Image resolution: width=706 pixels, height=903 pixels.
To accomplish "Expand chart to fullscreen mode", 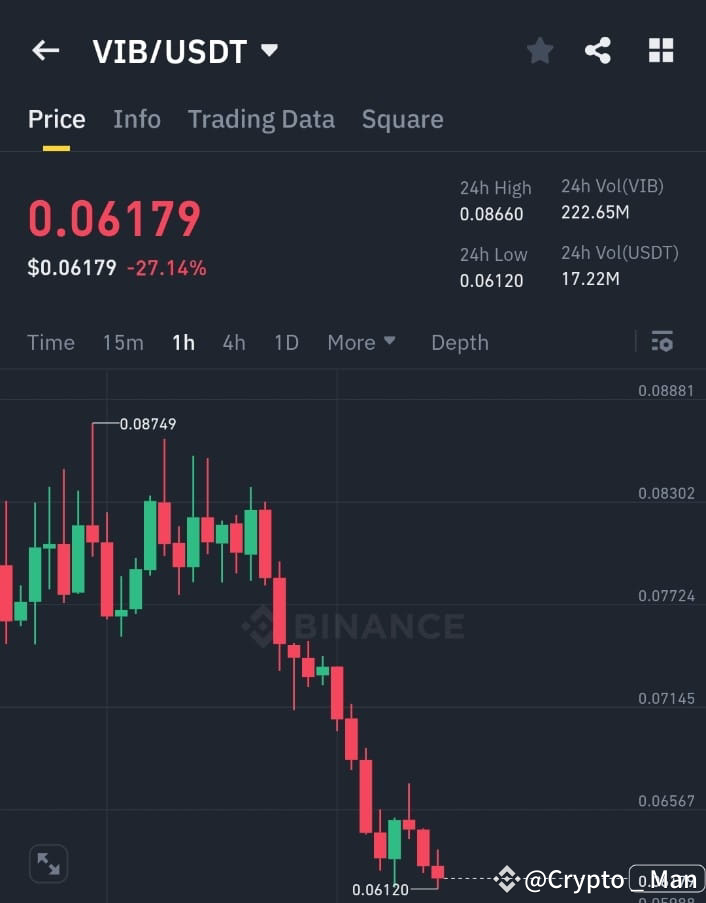I will [x=47, y=864].
